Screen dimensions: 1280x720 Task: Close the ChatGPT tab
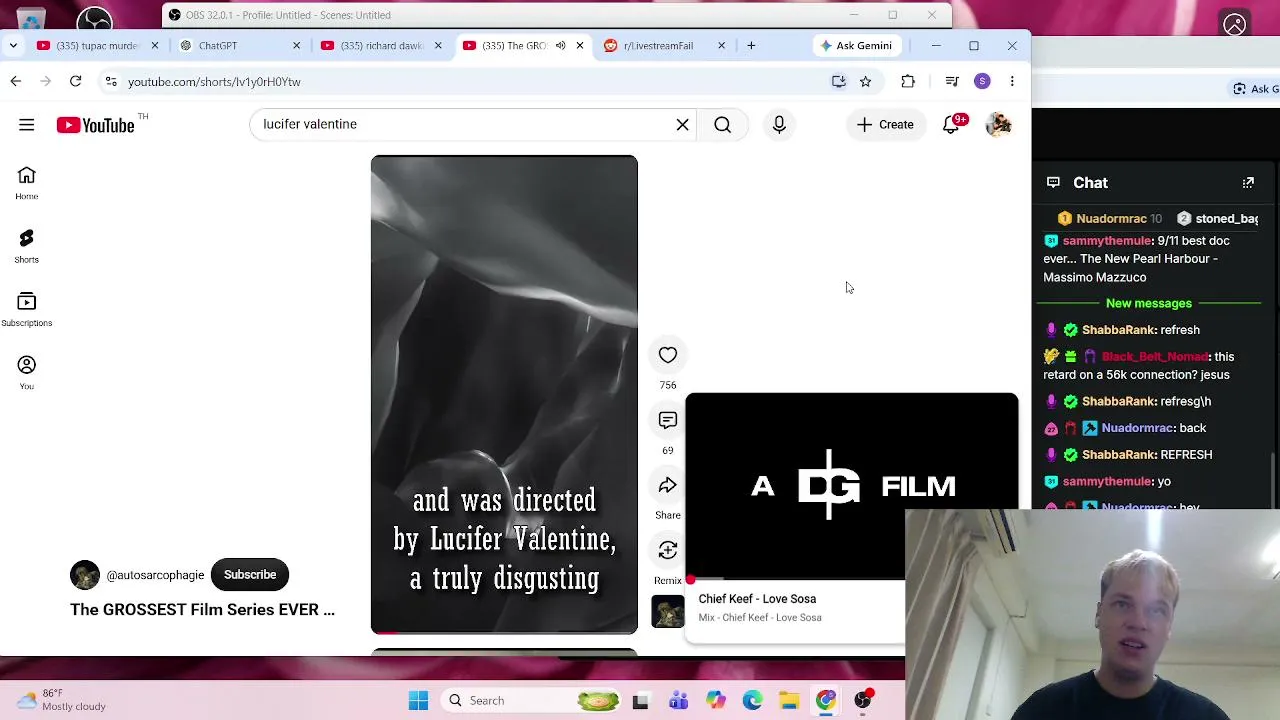(x=296, y=46)
